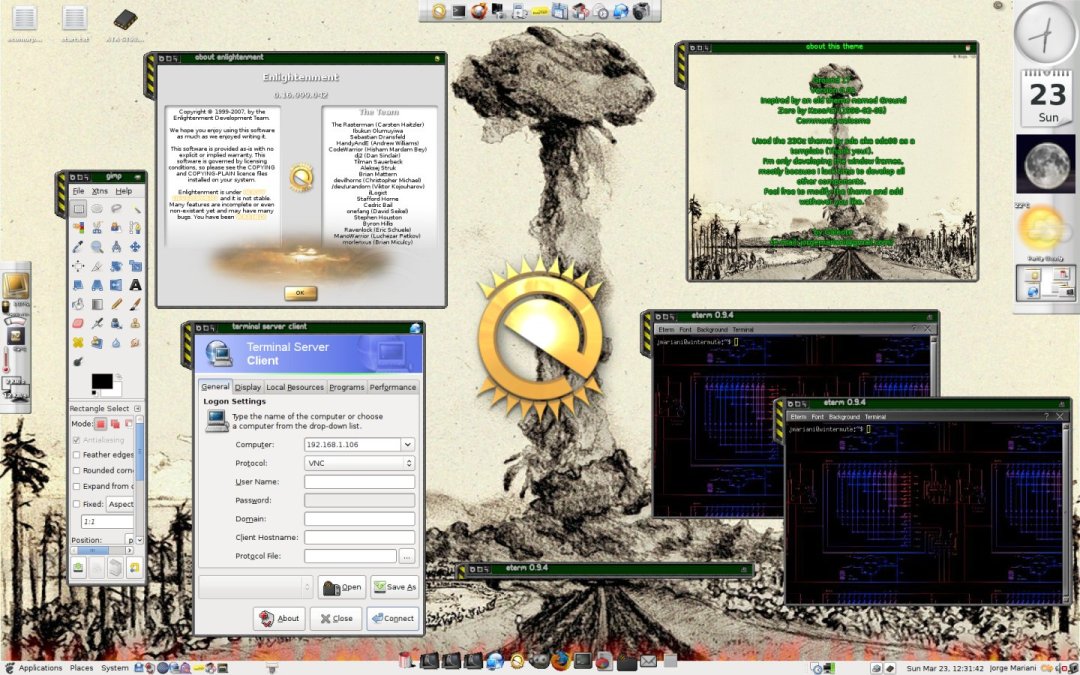This screenshot has height=675, width=1080.
Task: Select the Paintbrush tool in GIMP
Action: (x=136, y=304)
